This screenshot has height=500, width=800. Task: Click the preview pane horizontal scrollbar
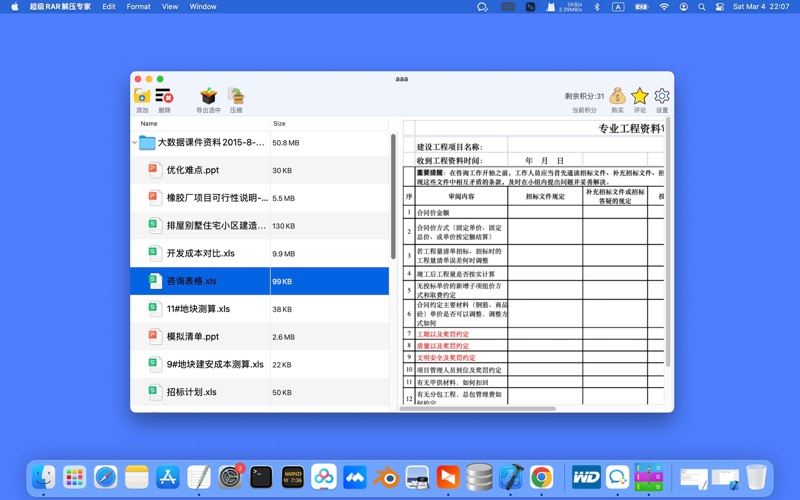pos(478,408)
